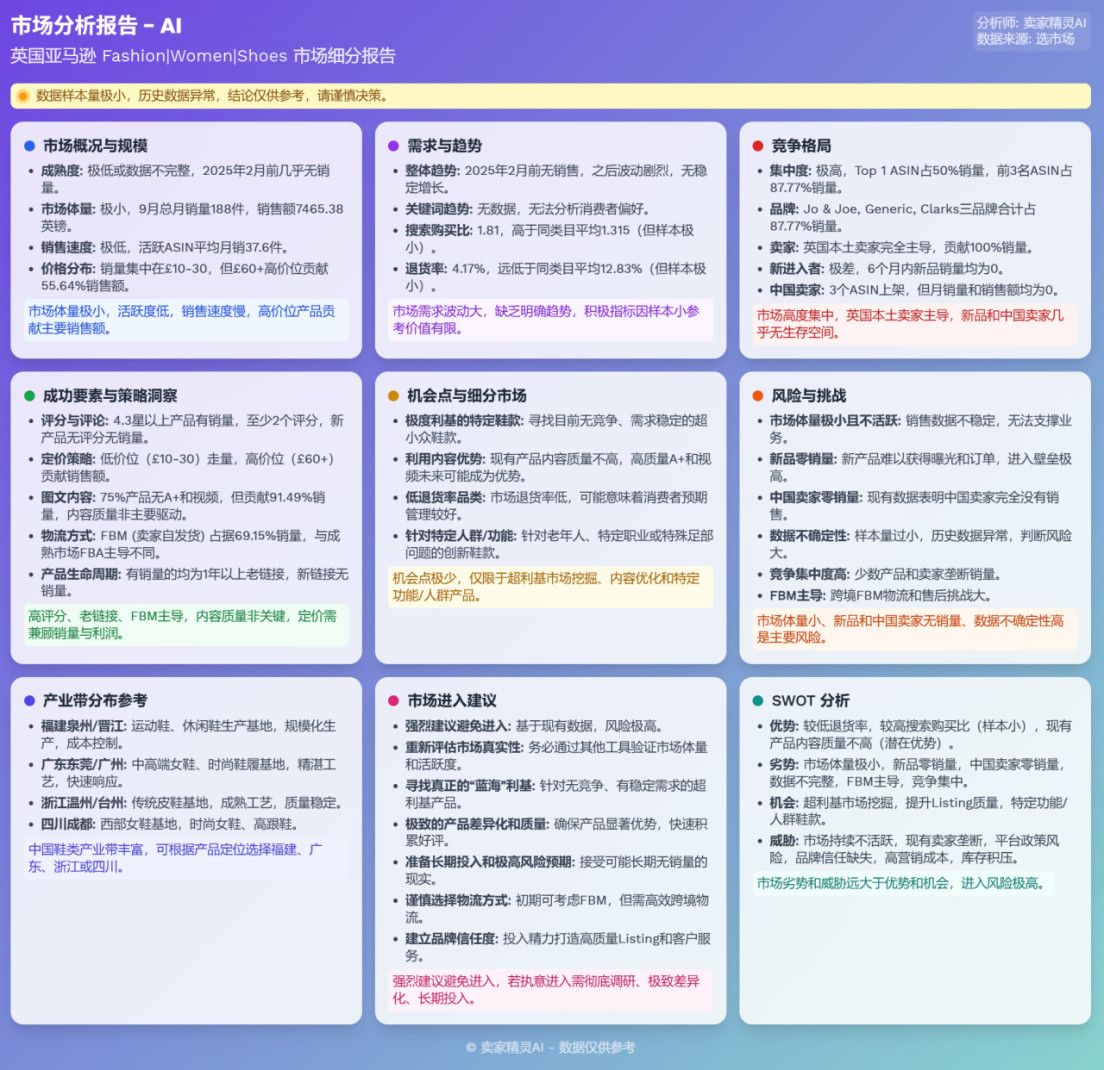Click the blue dot beside 市场概况与规模
This screenshot has width=1104, height=1070.
tap(30, 146)
